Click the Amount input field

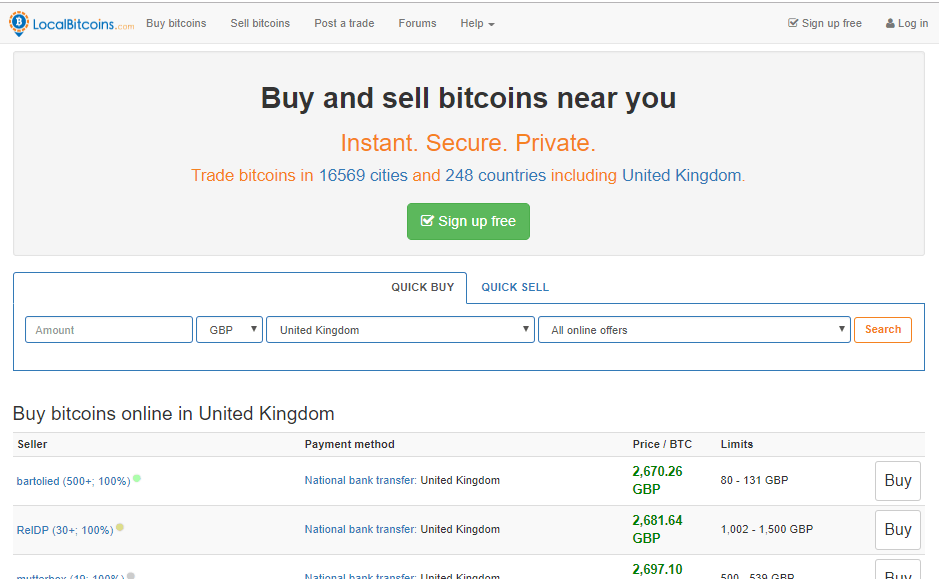coord(109,329)
